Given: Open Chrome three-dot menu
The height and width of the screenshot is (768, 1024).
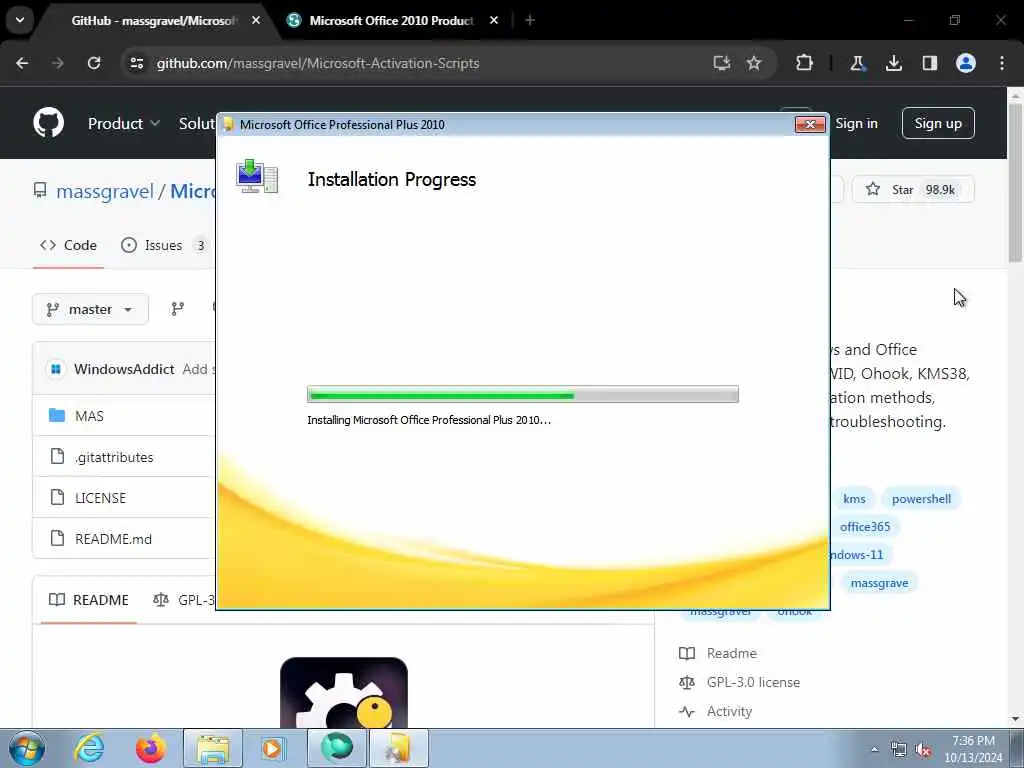Looking at the screenshot, I should (x=1002, y=63).
